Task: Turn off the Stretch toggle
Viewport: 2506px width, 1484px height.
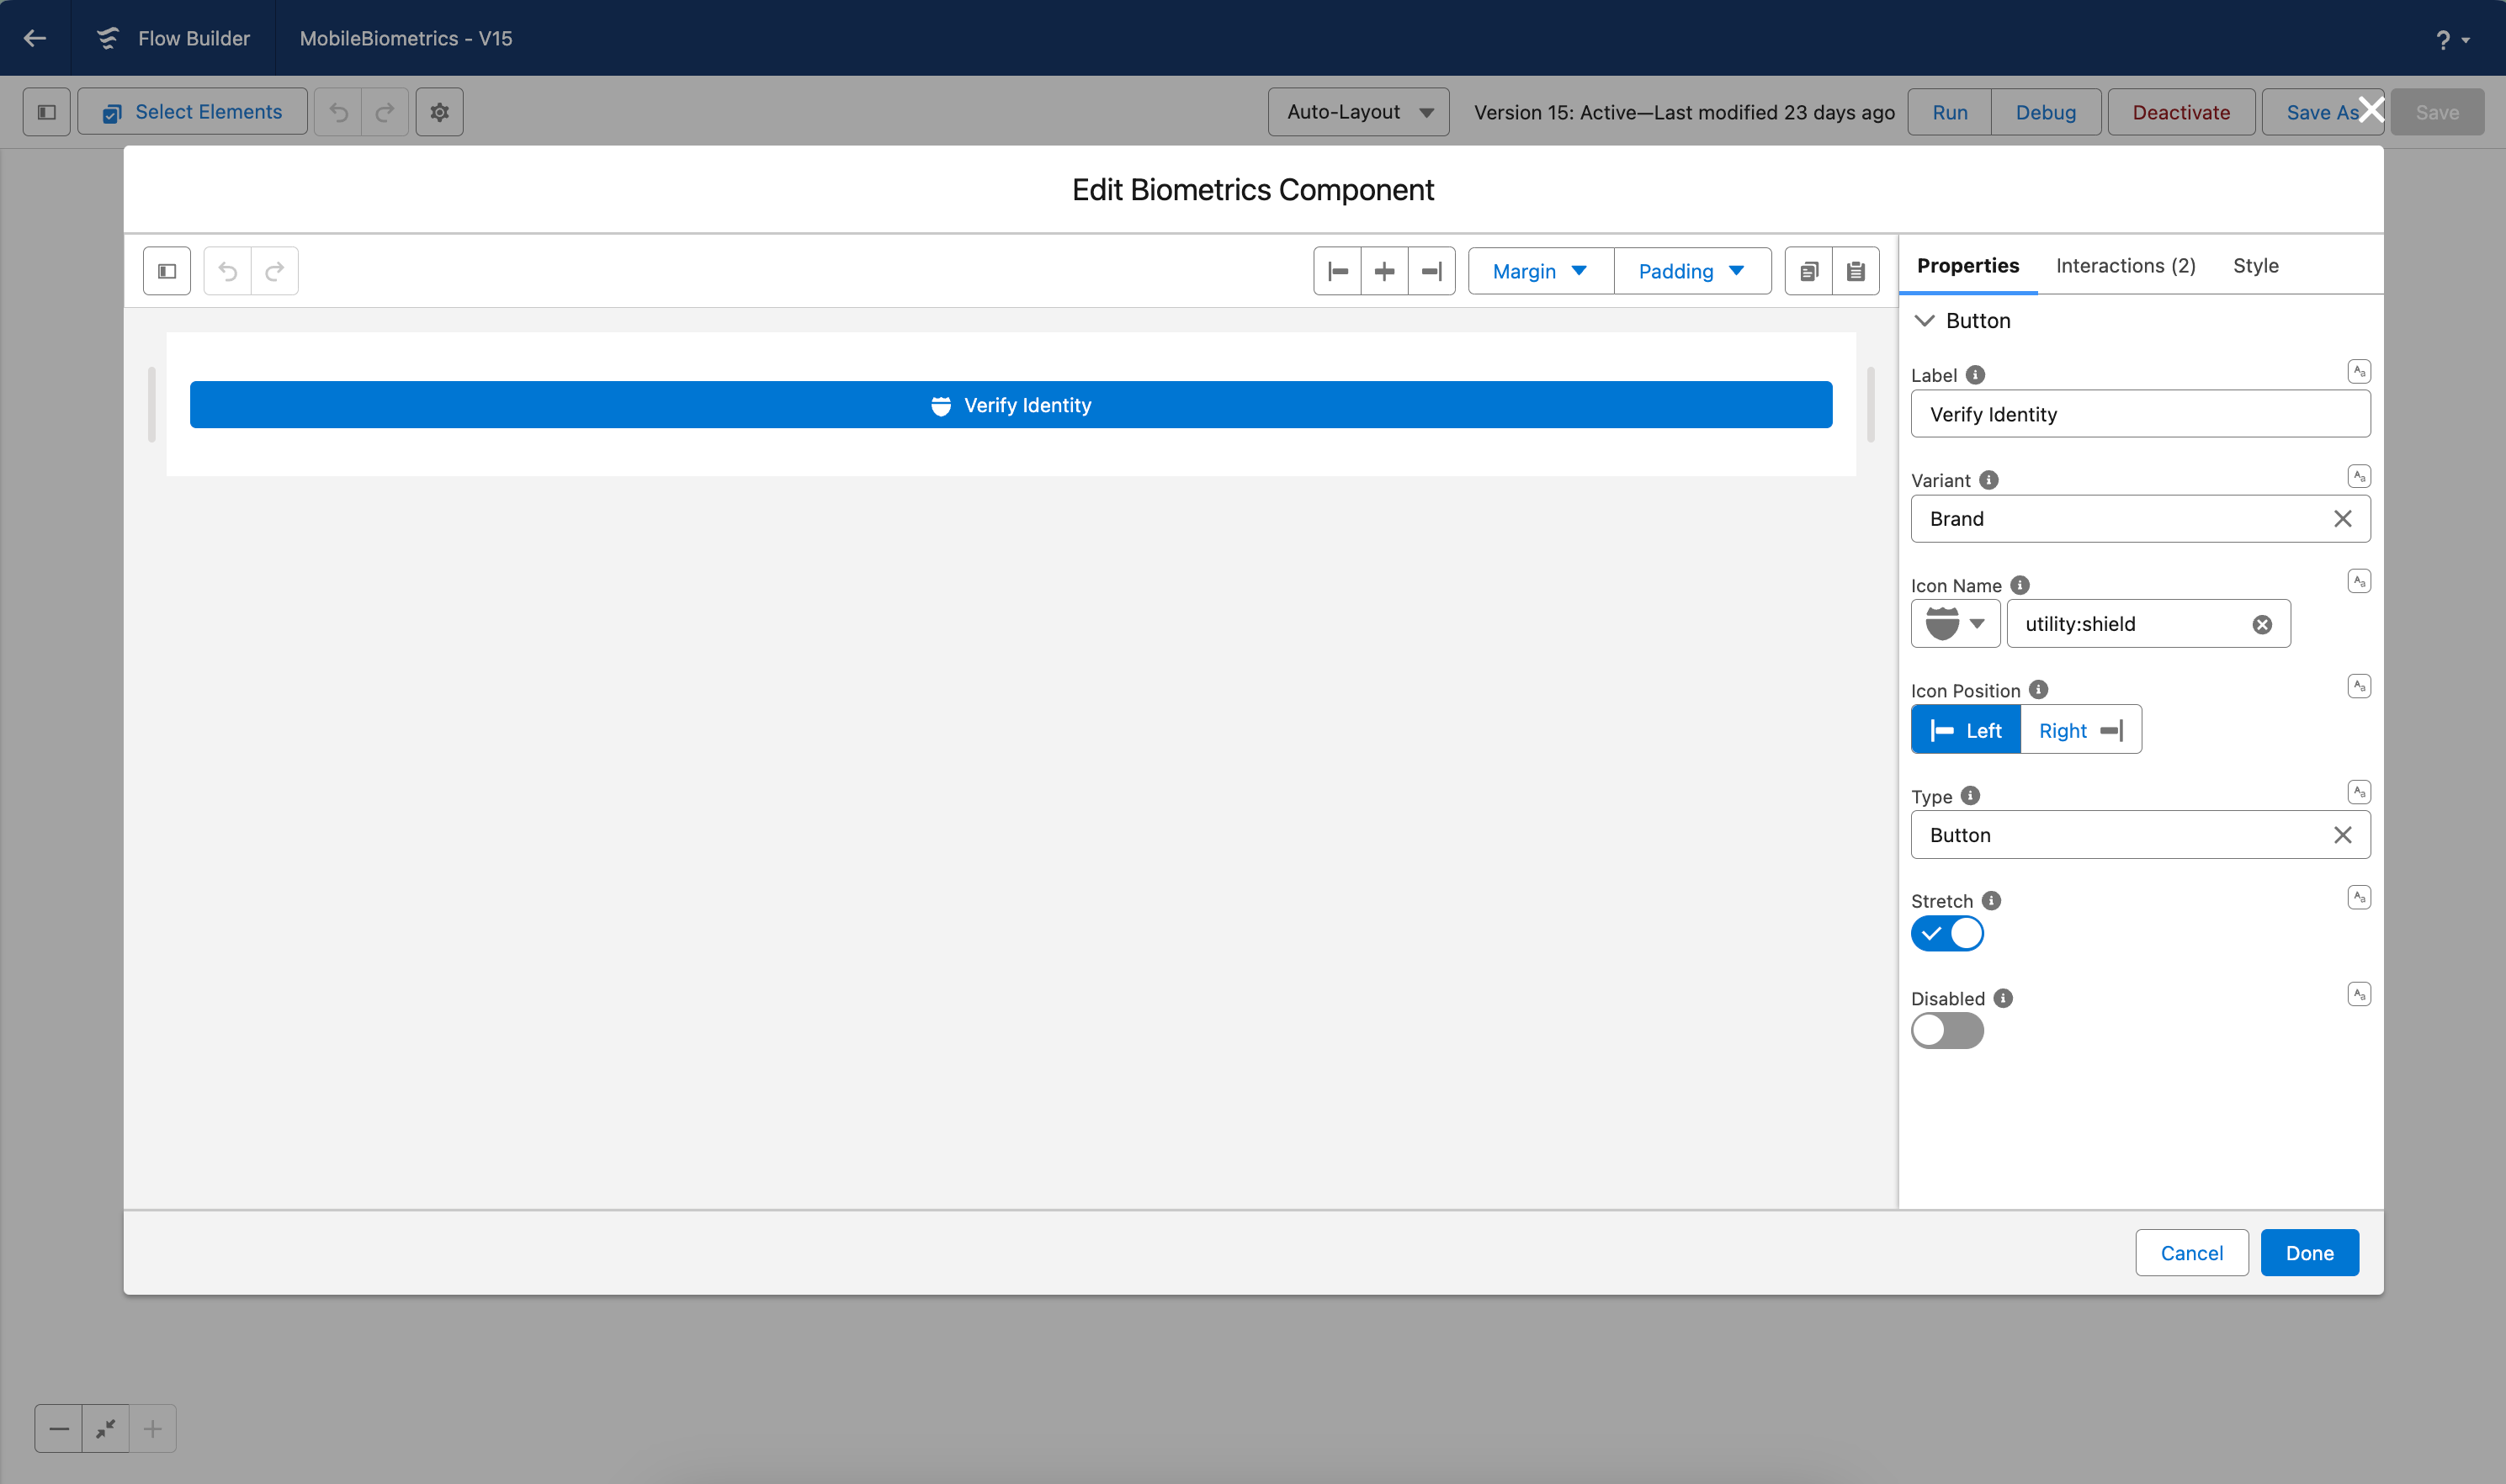Action: pyautogui.click(x=1946, y=933)
